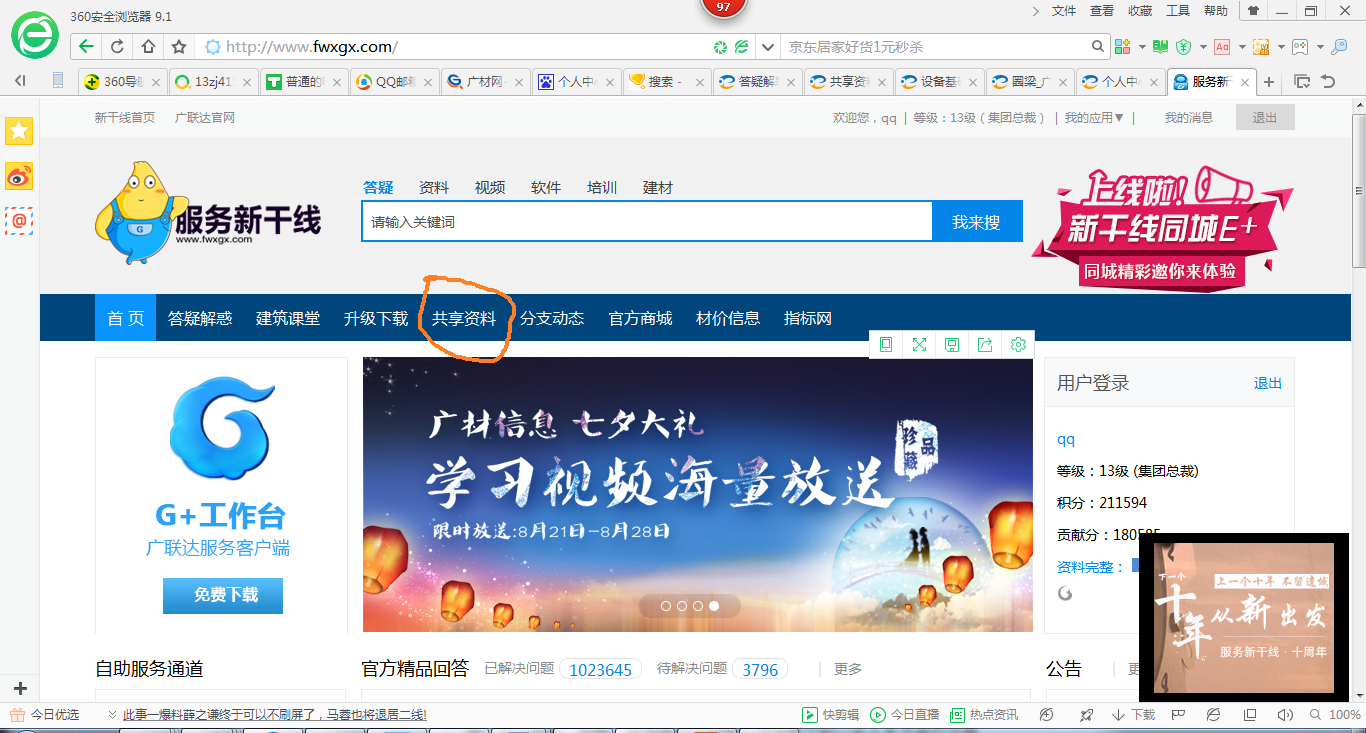1366x733 pixels.
Task: Click the share icon in the floating toolbar
Action: pos(985,344)
